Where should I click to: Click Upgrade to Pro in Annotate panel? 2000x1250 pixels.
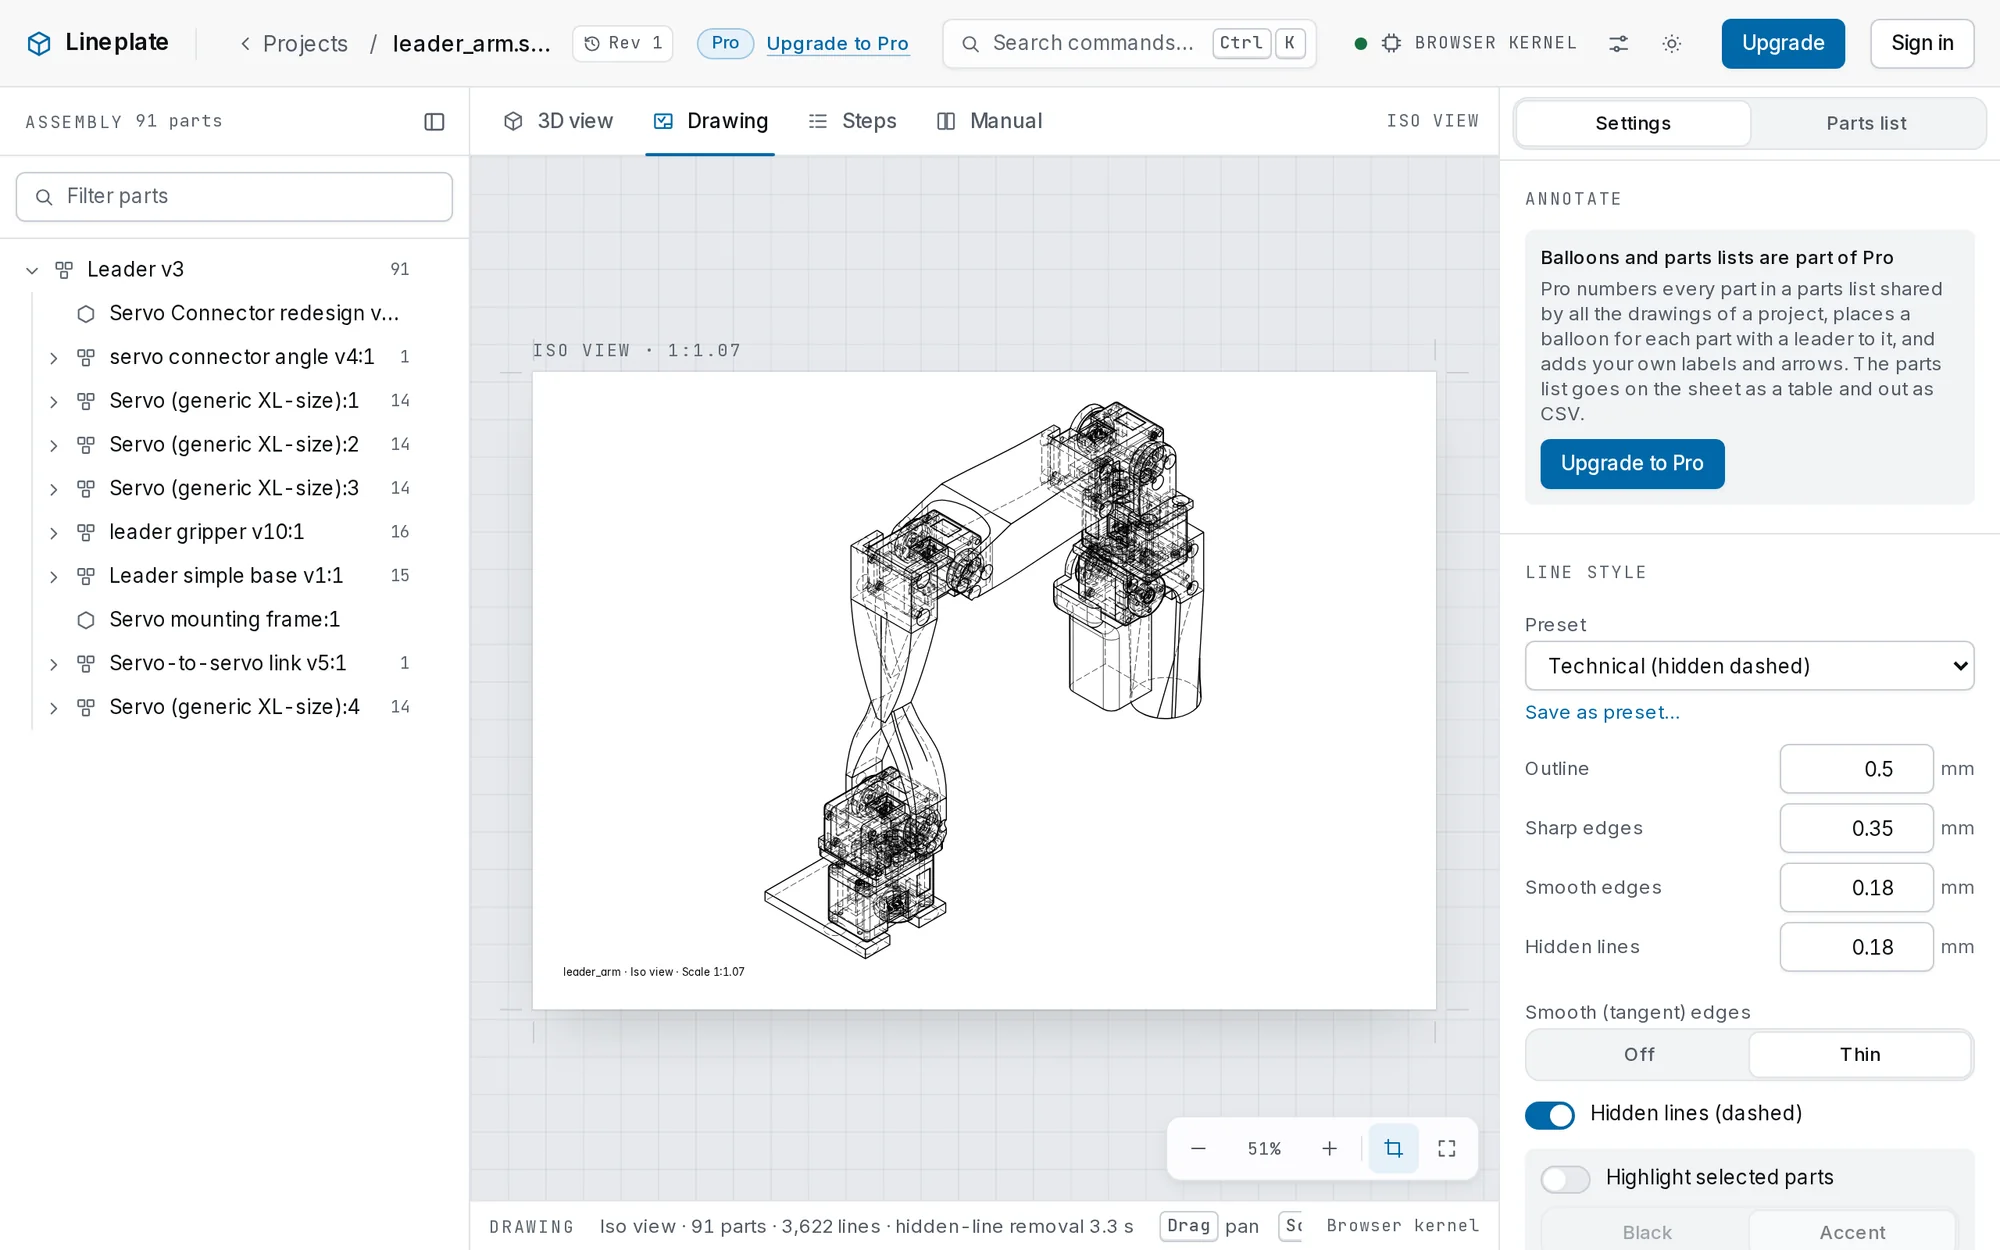coord(1631,464)
